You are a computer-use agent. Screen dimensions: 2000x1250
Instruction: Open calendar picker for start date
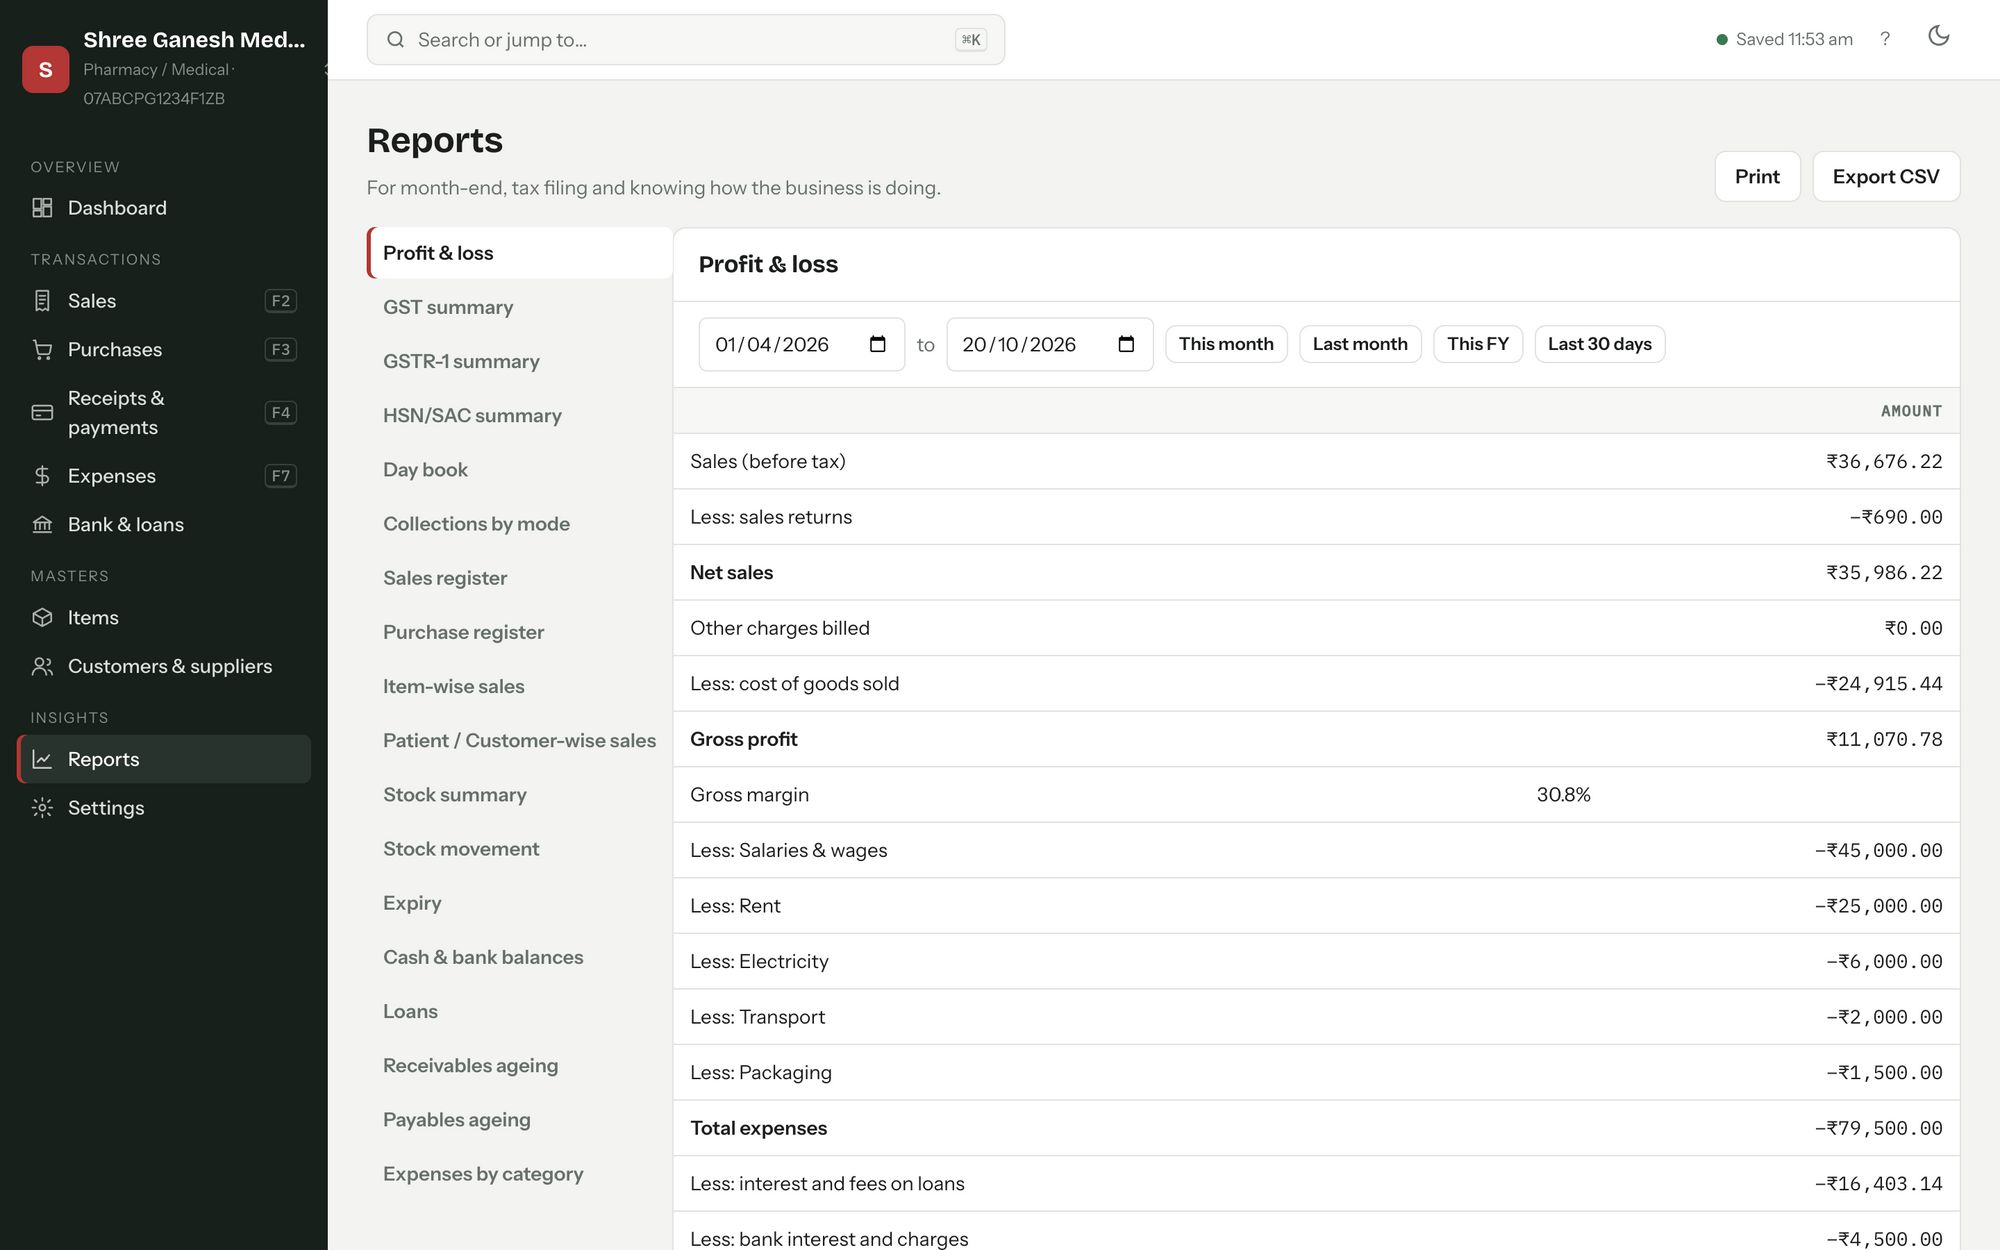click(878, 344)
